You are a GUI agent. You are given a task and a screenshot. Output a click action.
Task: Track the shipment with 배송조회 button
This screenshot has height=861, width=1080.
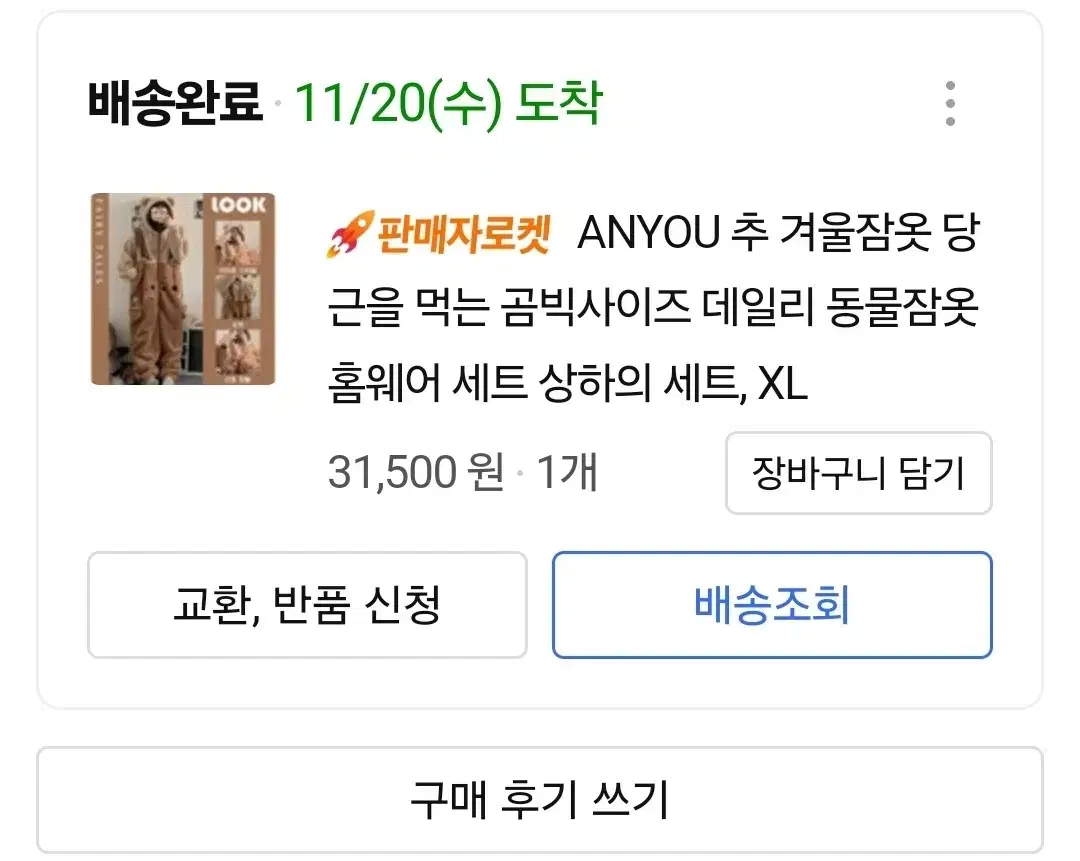[772, 605]
